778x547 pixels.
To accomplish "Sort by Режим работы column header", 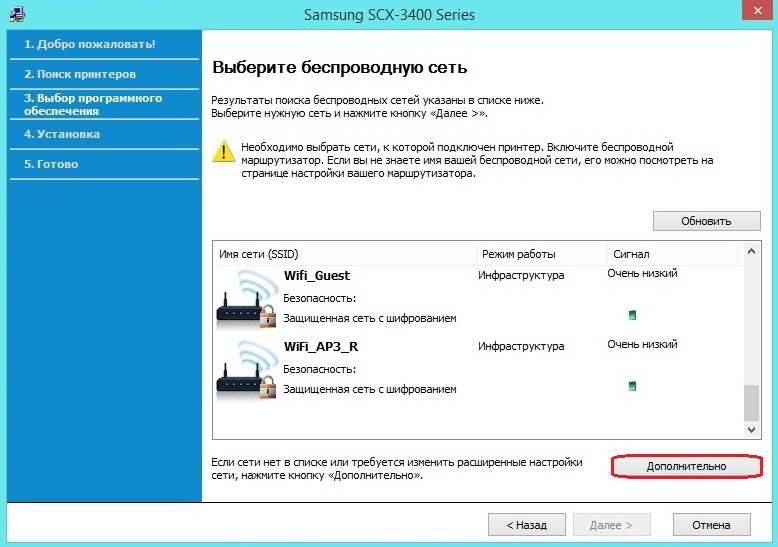I will pos(542,254).
